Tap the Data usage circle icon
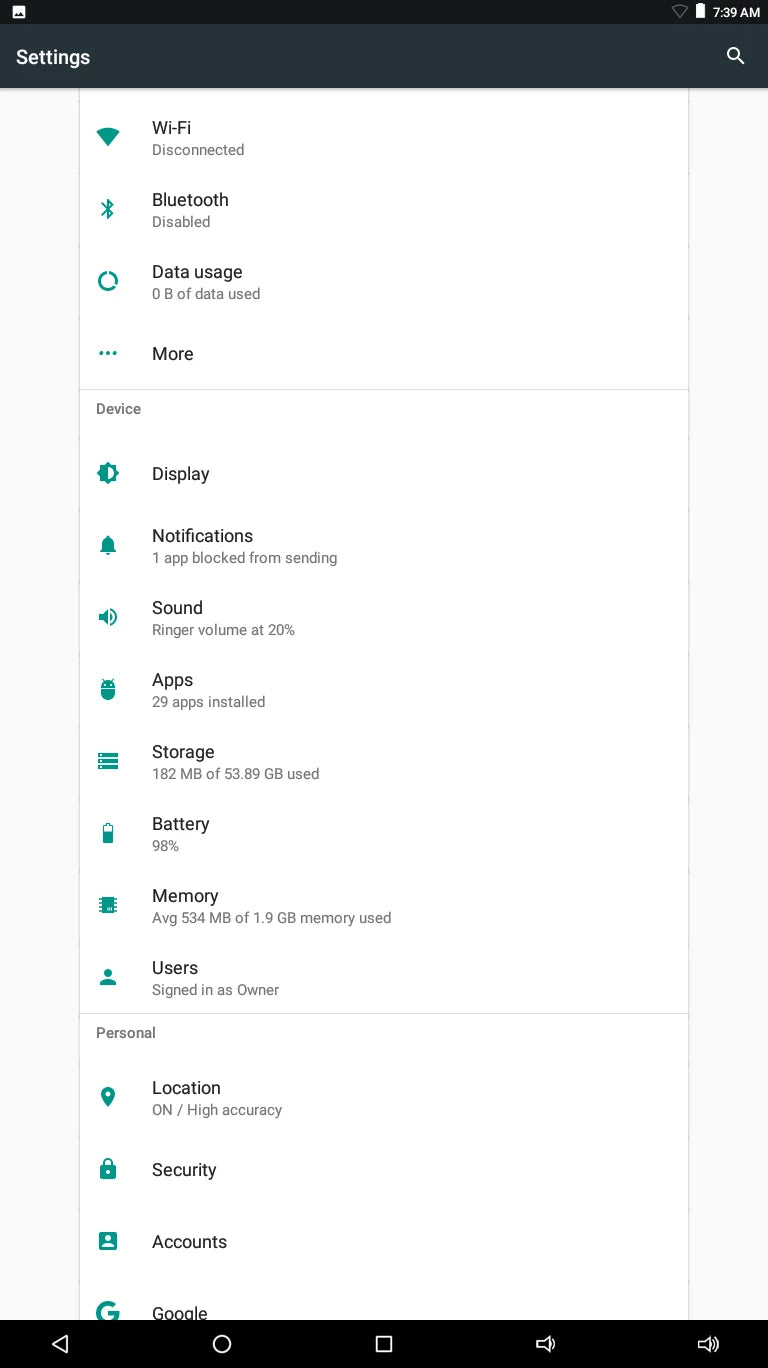This screenshot has width=768, height=1368. tap(108, 281)
